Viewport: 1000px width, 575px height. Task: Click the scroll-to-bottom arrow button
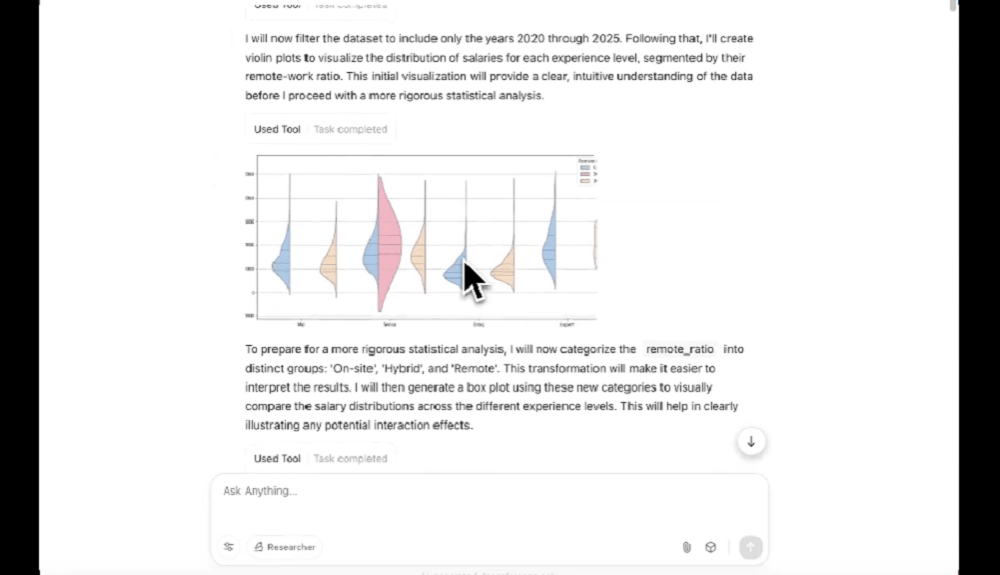[x=751, y=442]
